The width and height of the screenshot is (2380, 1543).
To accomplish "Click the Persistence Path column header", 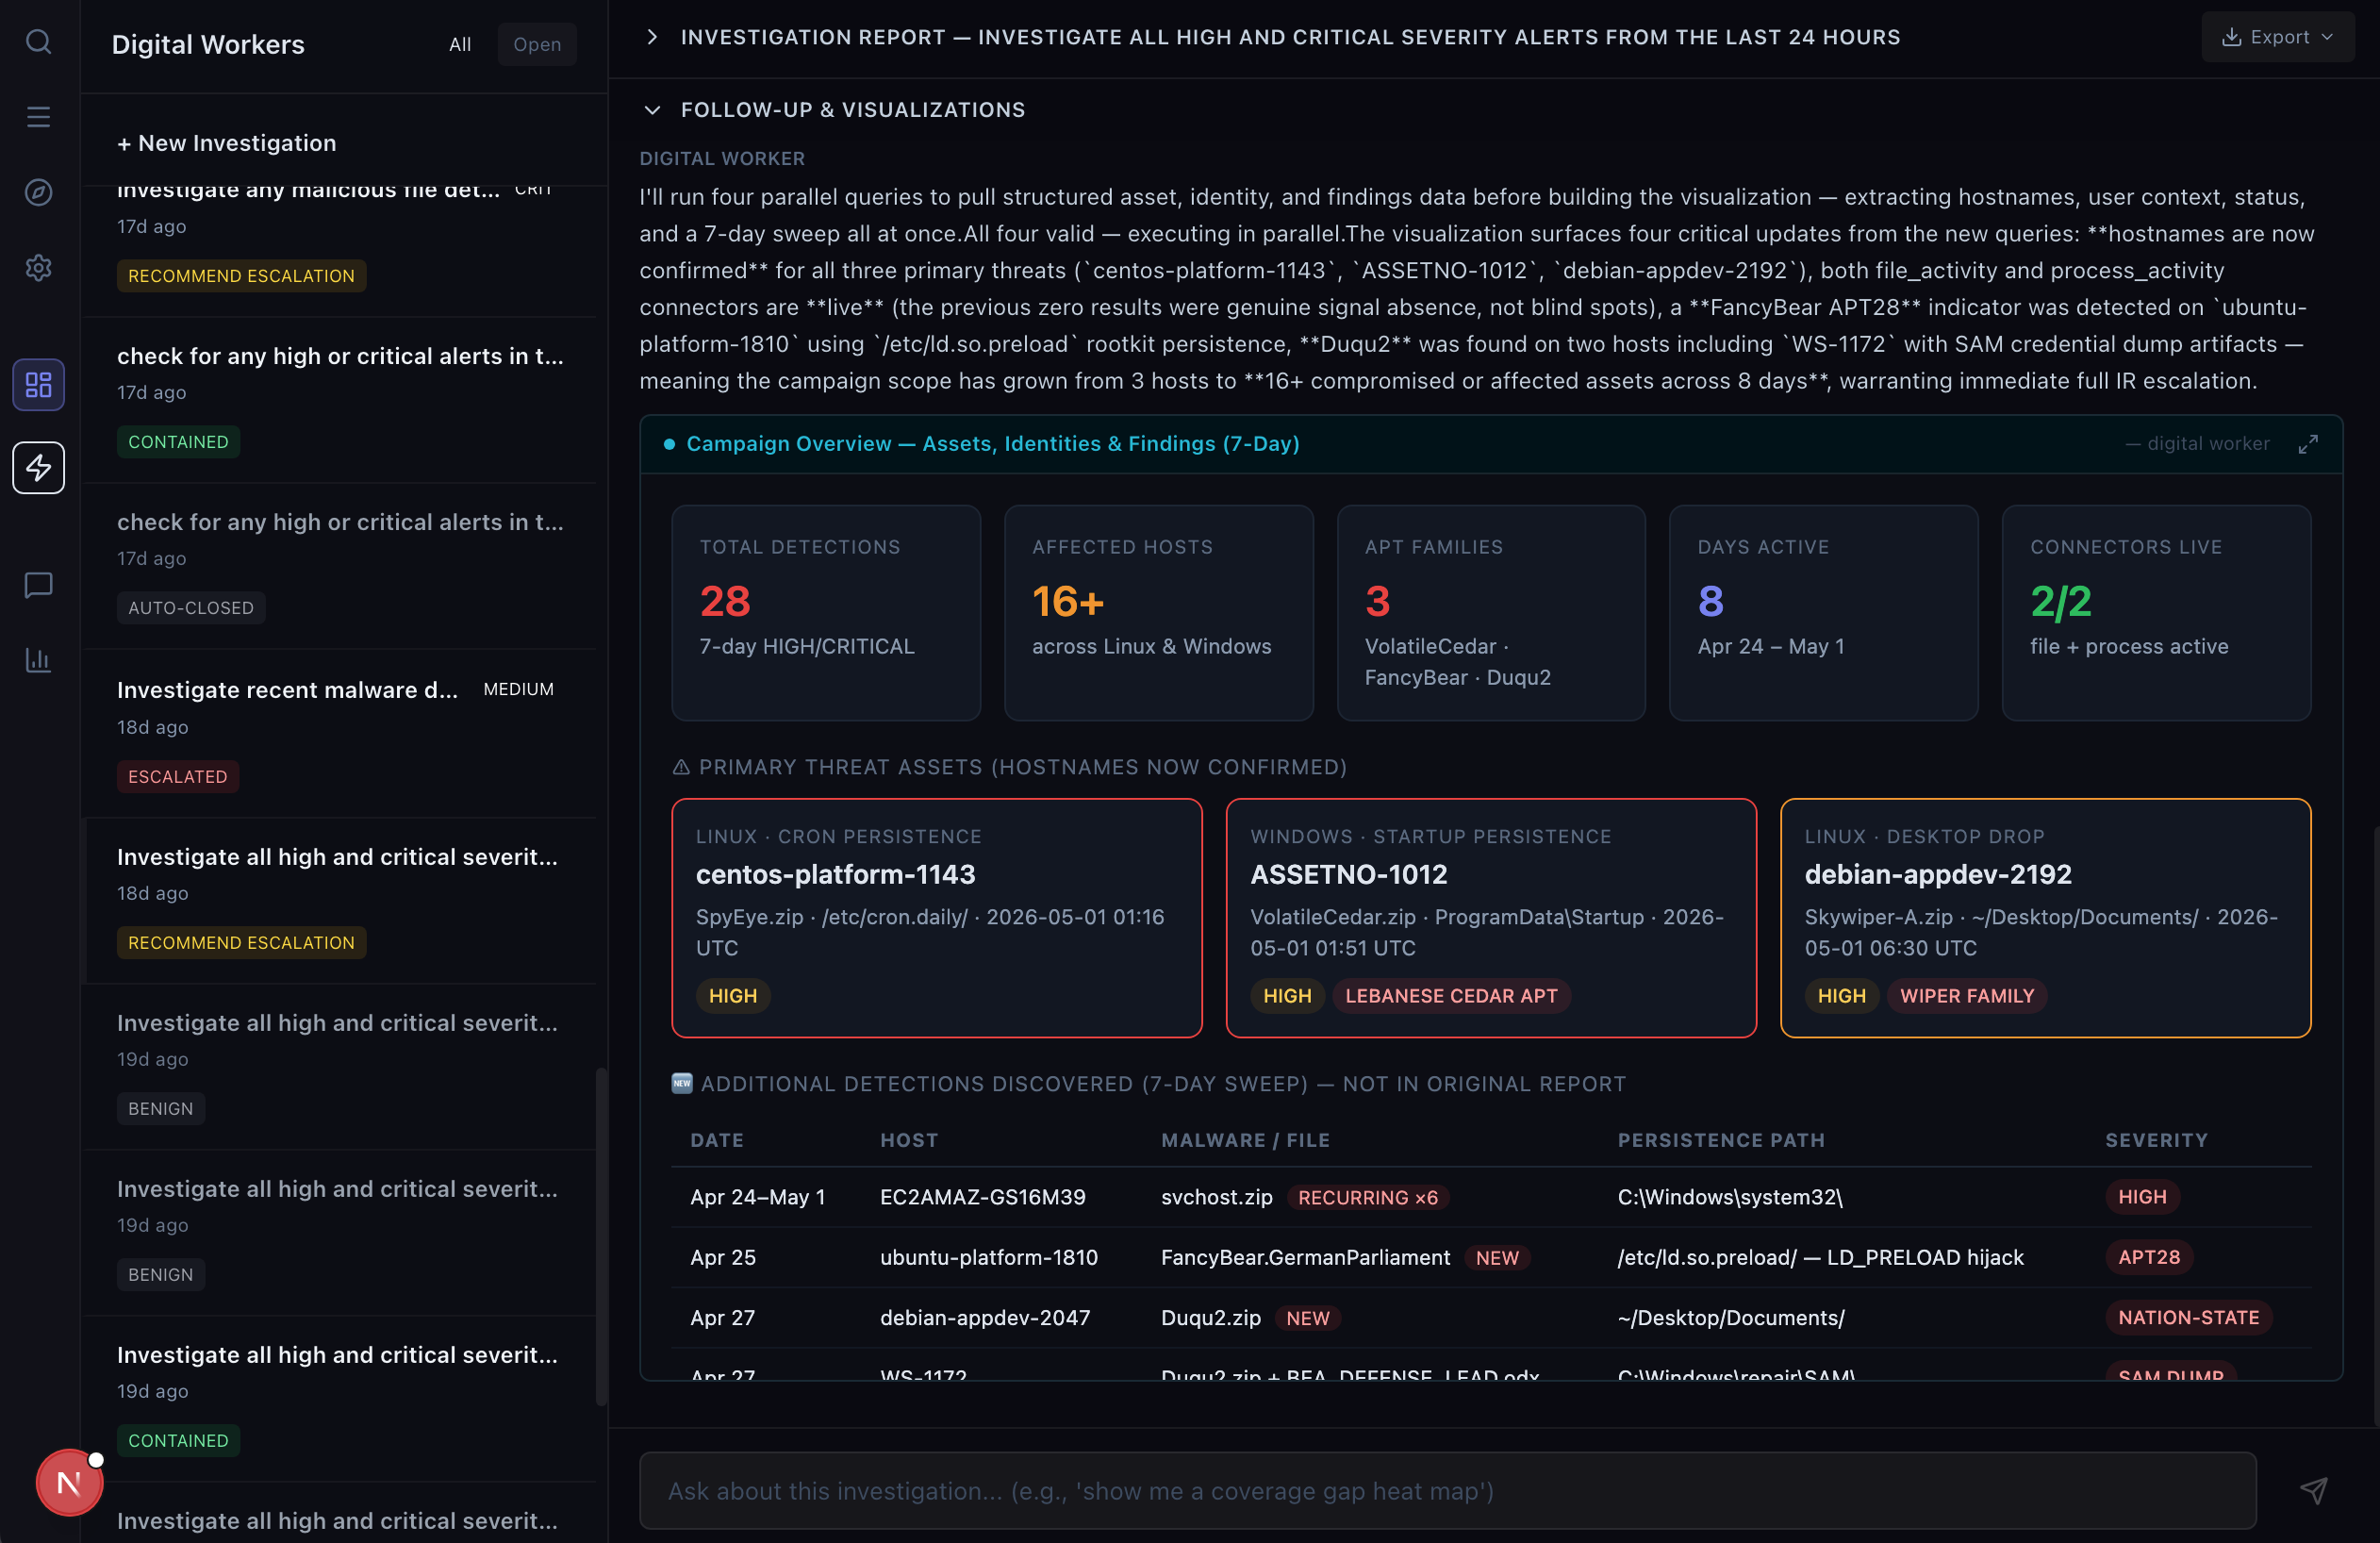I will [1721, 1140].
